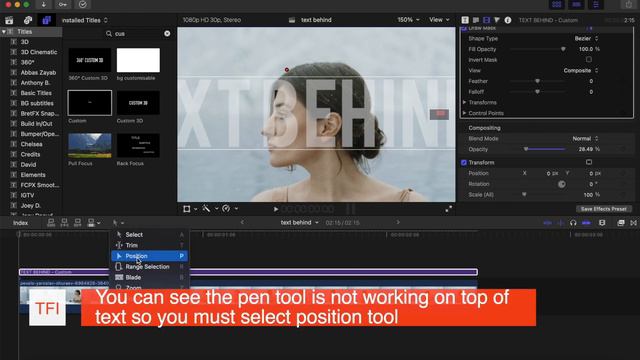Screen dimensions: 640x360
Task: Clear the title search field
Action: 167,33
